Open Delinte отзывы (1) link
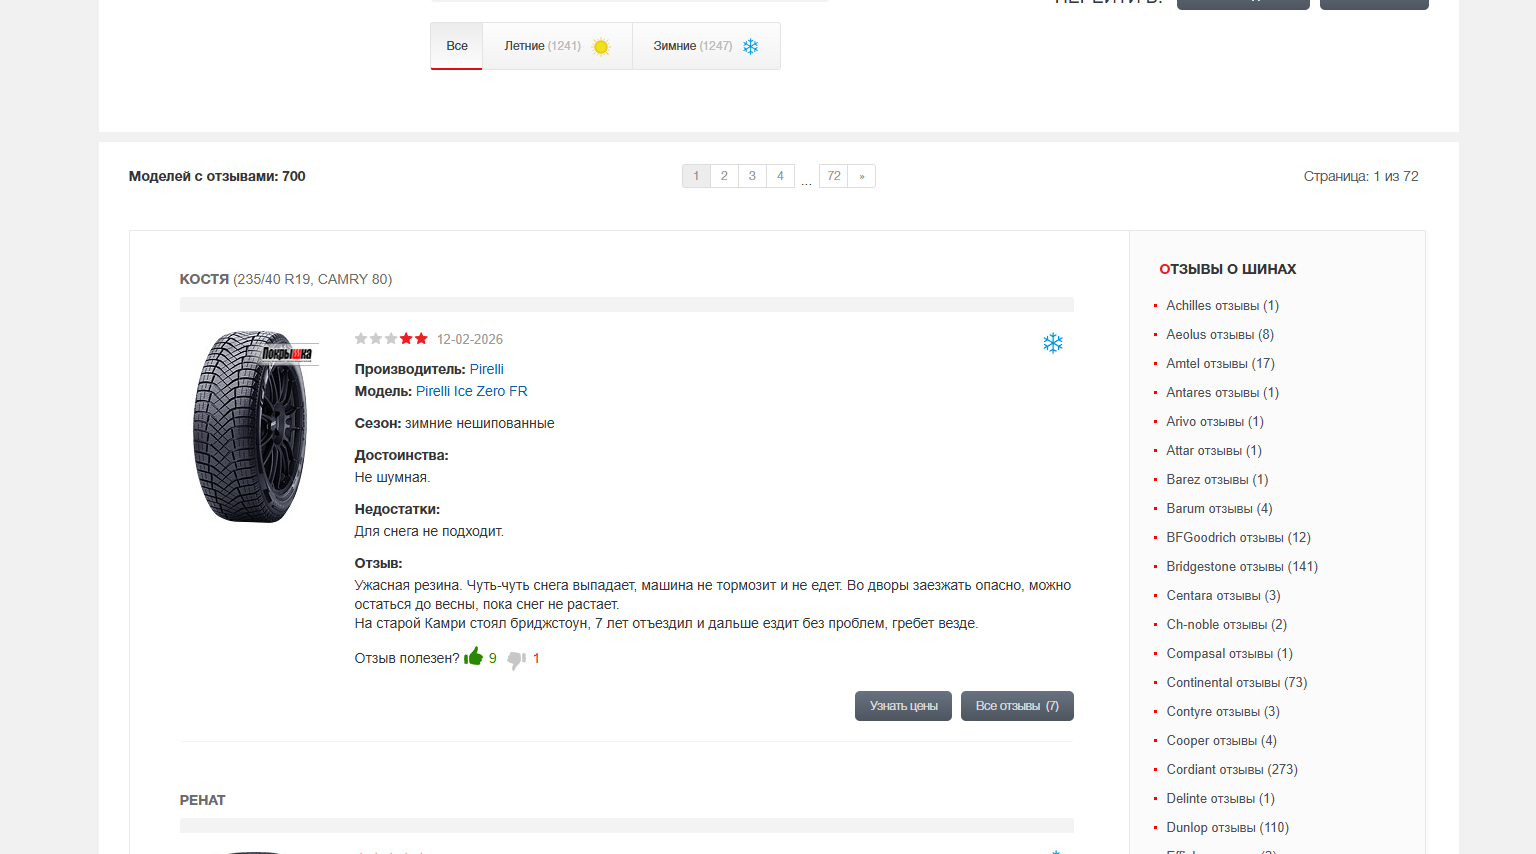1536x854 pixels. coord(1220,799)
